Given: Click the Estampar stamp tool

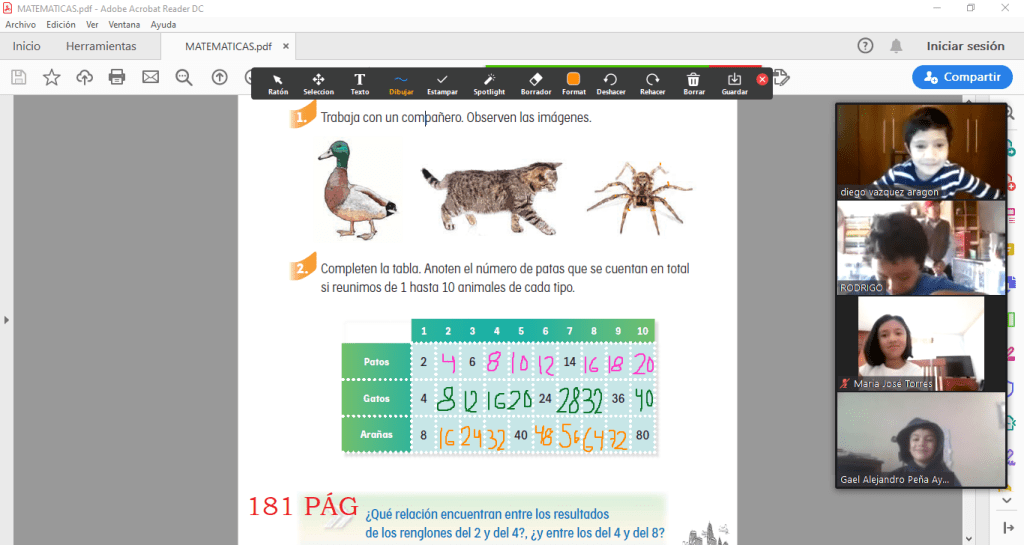Looking at the screenshot, I should pos(442,83).
